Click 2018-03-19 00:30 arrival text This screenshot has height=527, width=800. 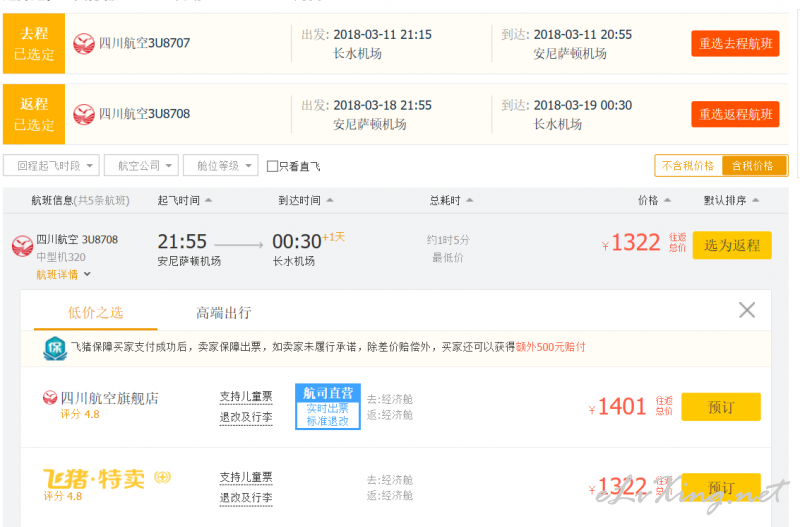(583, 106)
